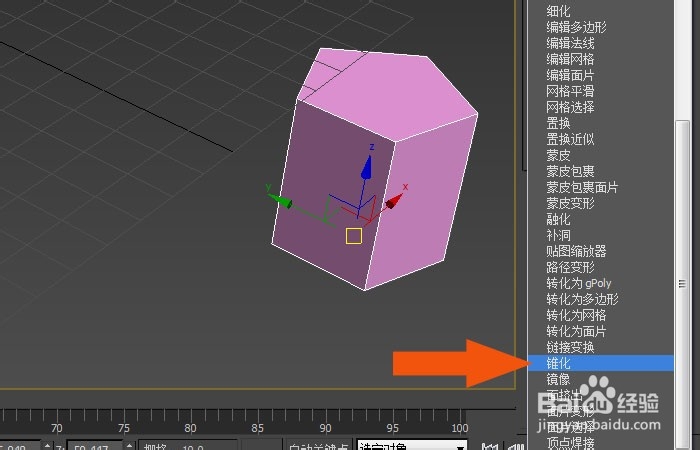Click frame 70 on the timeline
Viewport: 700px width, 450px height.
(x=57, y=429)
